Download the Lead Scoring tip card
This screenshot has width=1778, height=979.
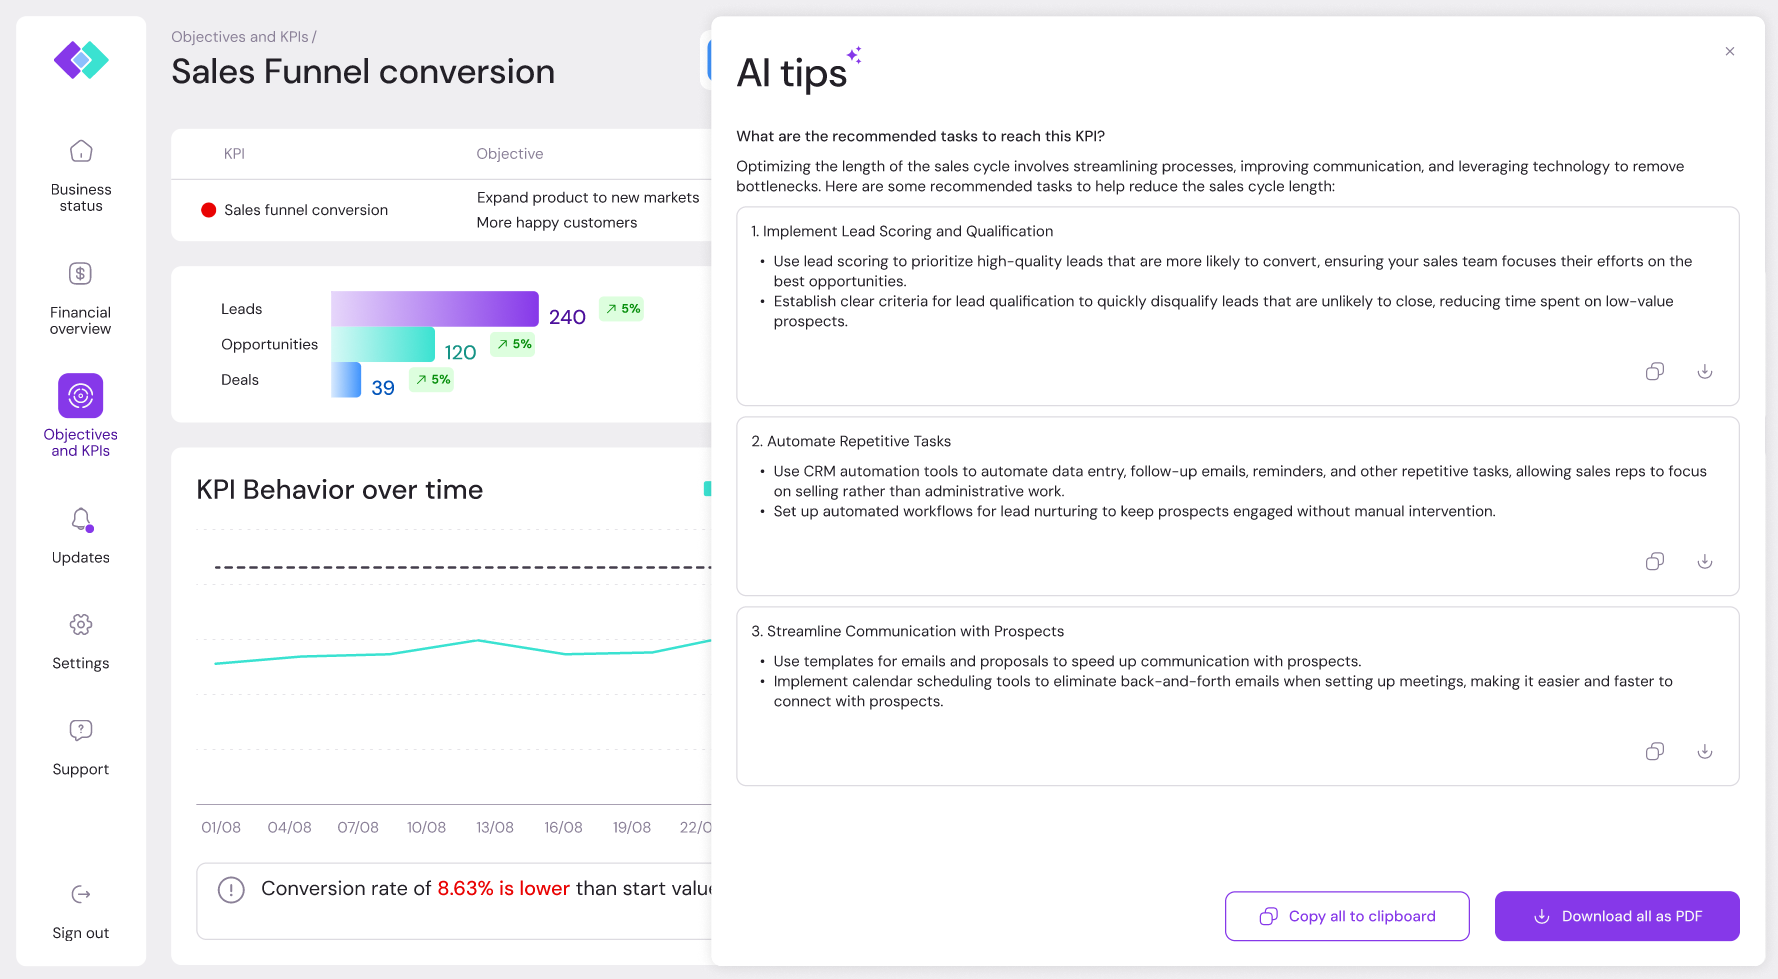click(x=1705, y=372)
